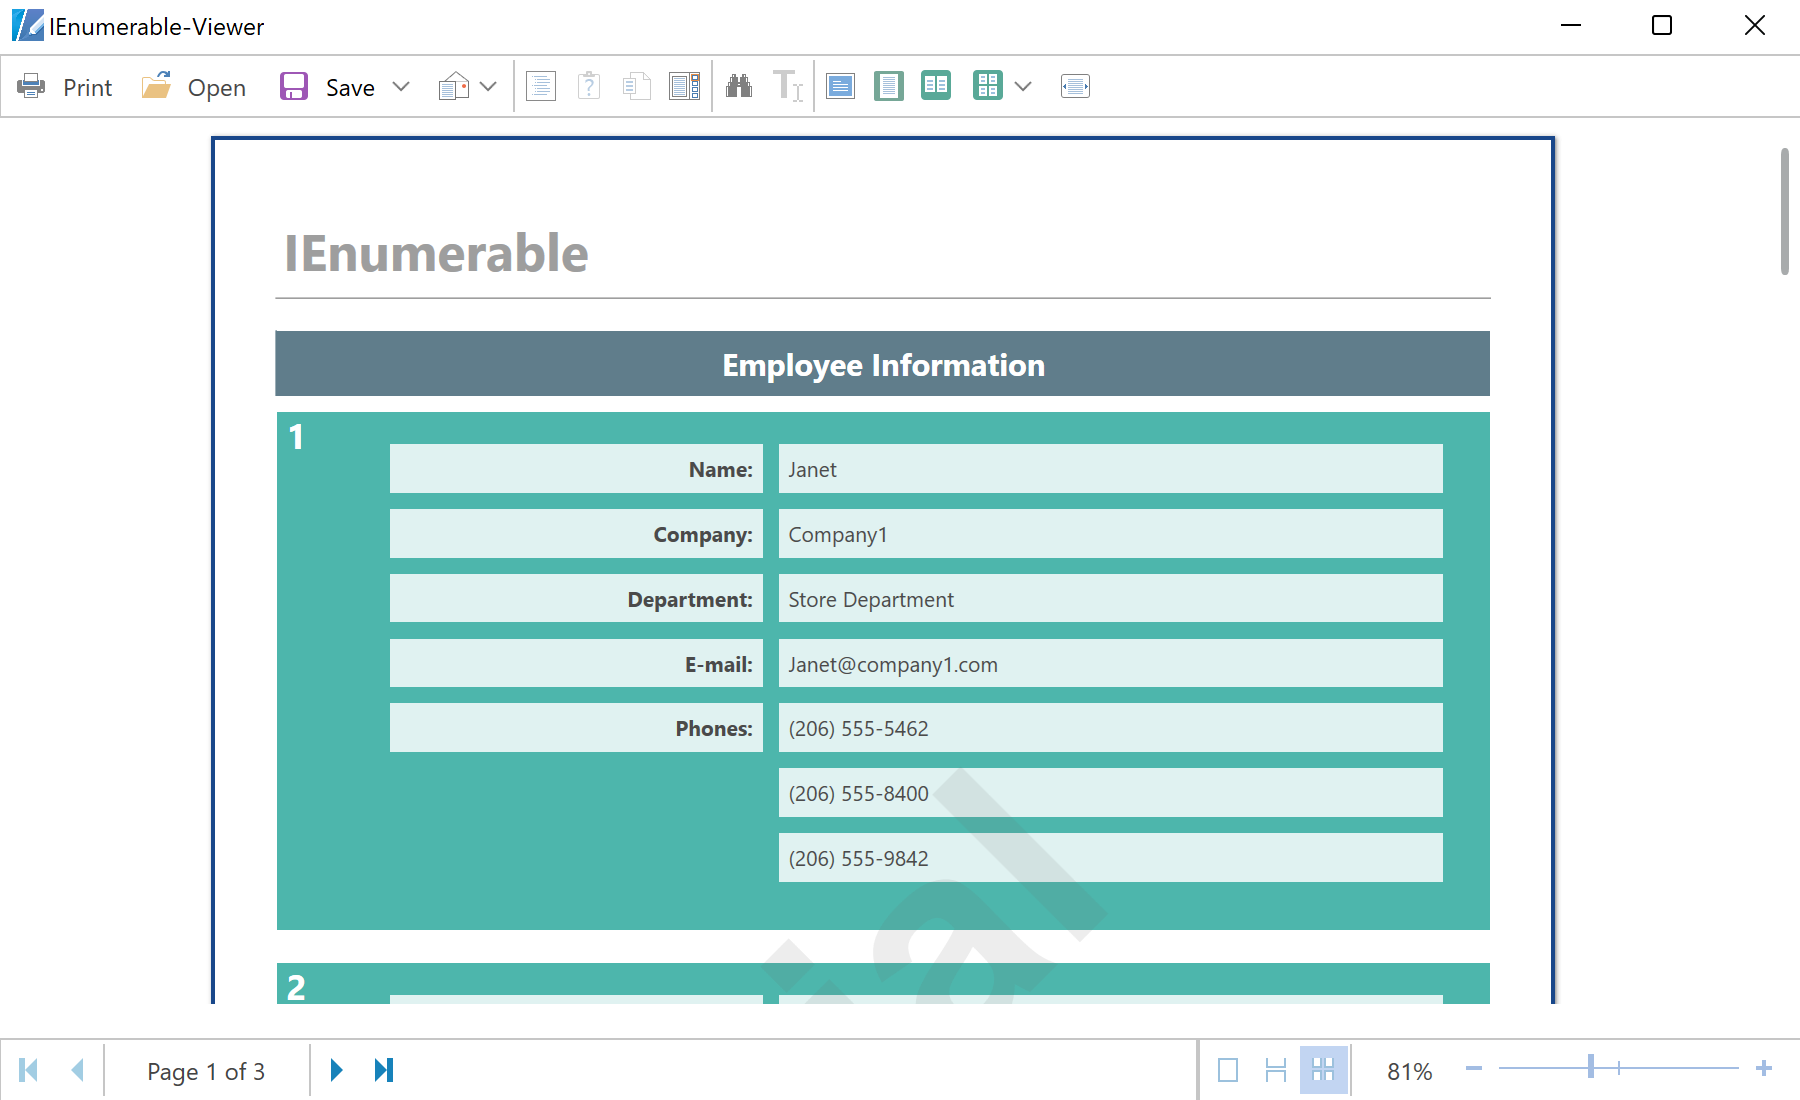
Task: Expand the send email dropdown arrow
Action: pyautogui.click(x=488, y=87)
